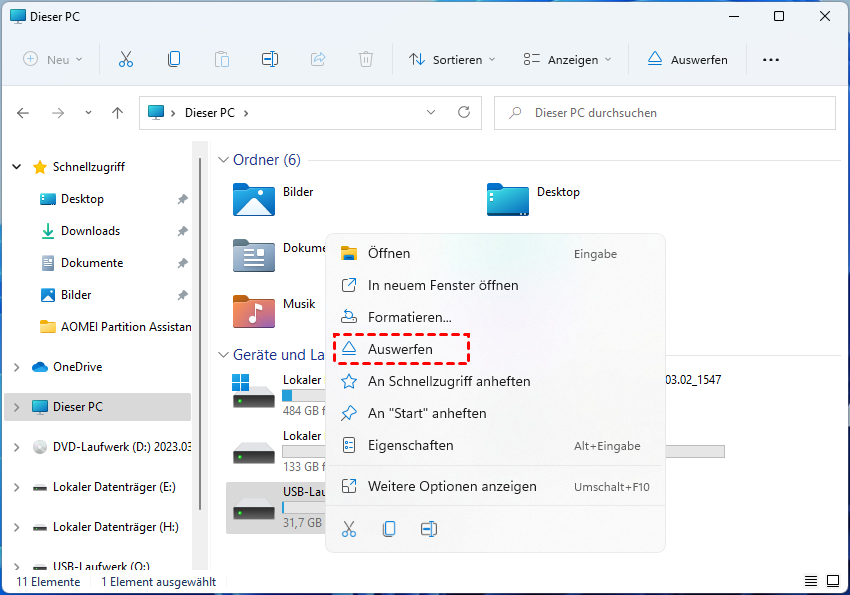The height and width of the screenshot is (595, 850).
Task: Switch to large icons view in status bar
Action: click(x=833, y=581)
